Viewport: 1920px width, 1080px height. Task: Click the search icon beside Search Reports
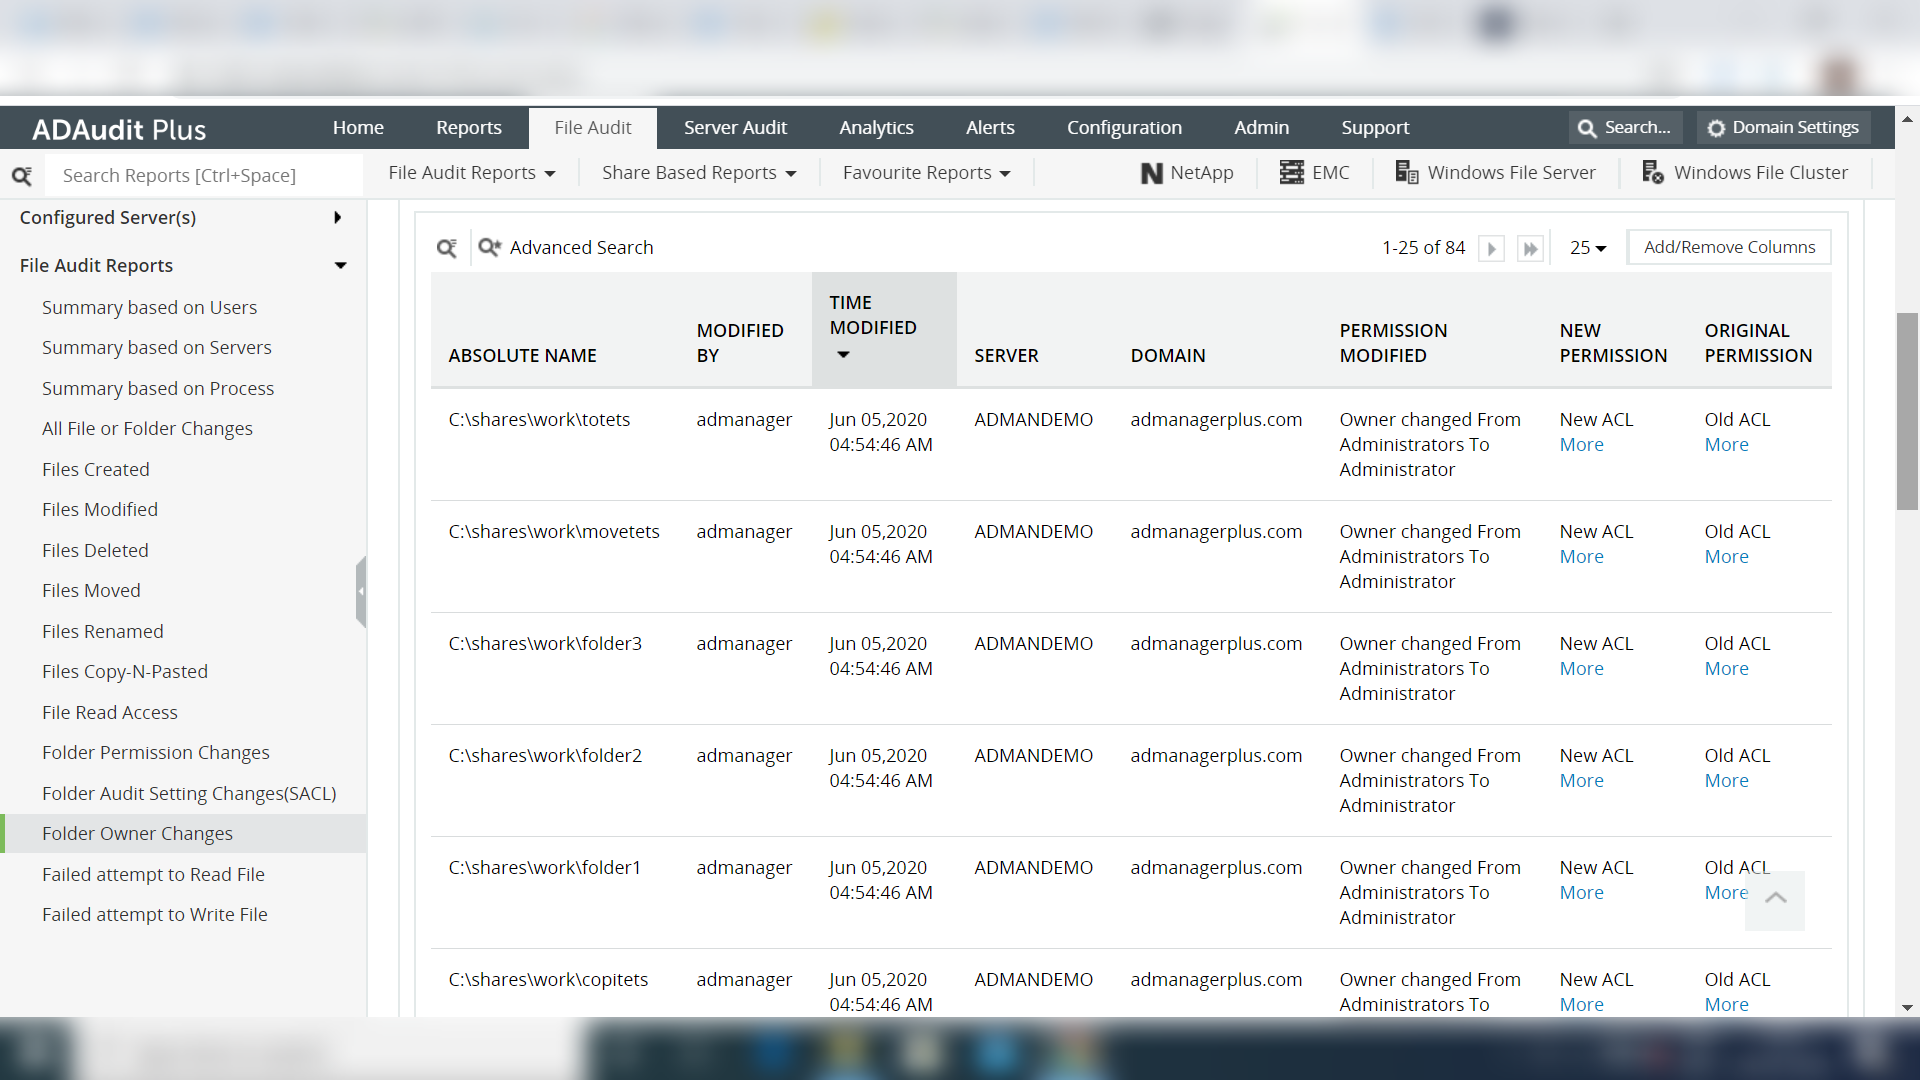22,176
